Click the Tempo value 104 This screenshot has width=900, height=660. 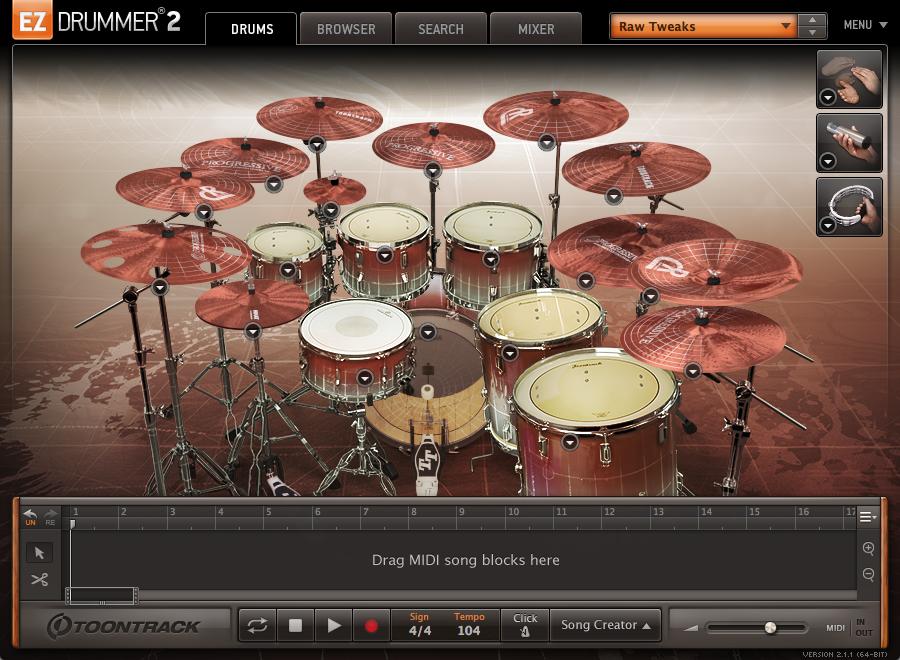pyautogui.click(x=468, y=631)
